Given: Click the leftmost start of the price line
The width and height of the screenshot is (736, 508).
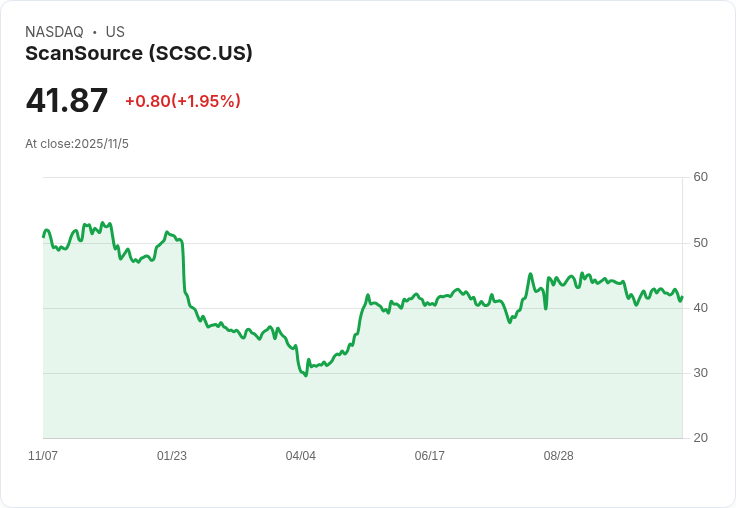Looking at the screenshot, I should click(43, 236).
